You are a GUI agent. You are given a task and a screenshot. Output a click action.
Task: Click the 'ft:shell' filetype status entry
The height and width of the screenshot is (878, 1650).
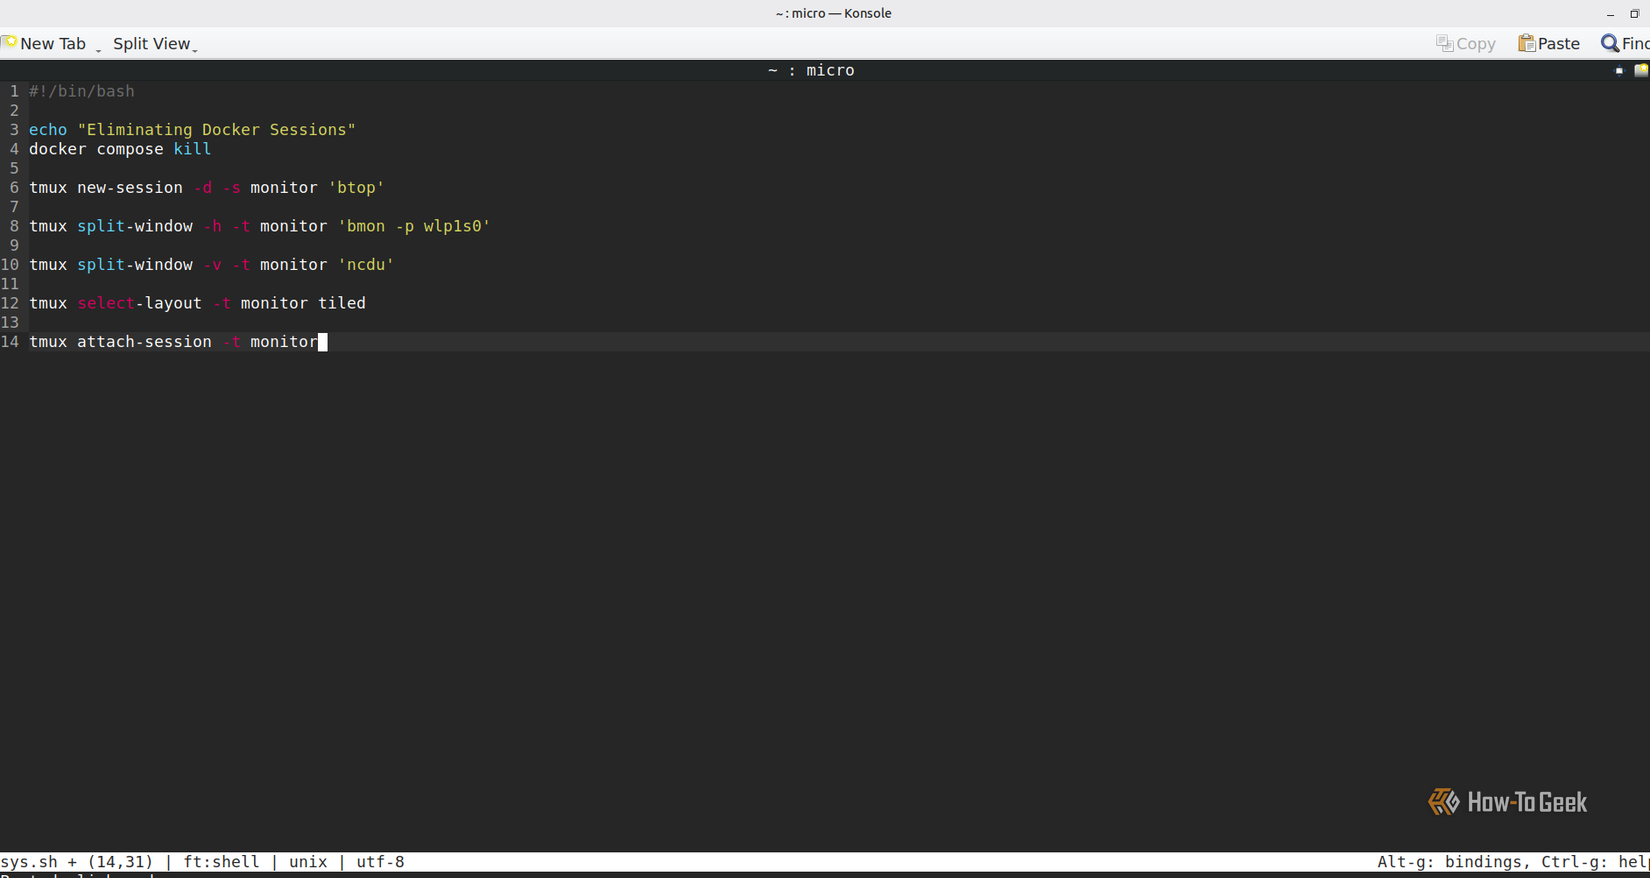[221, 862]
